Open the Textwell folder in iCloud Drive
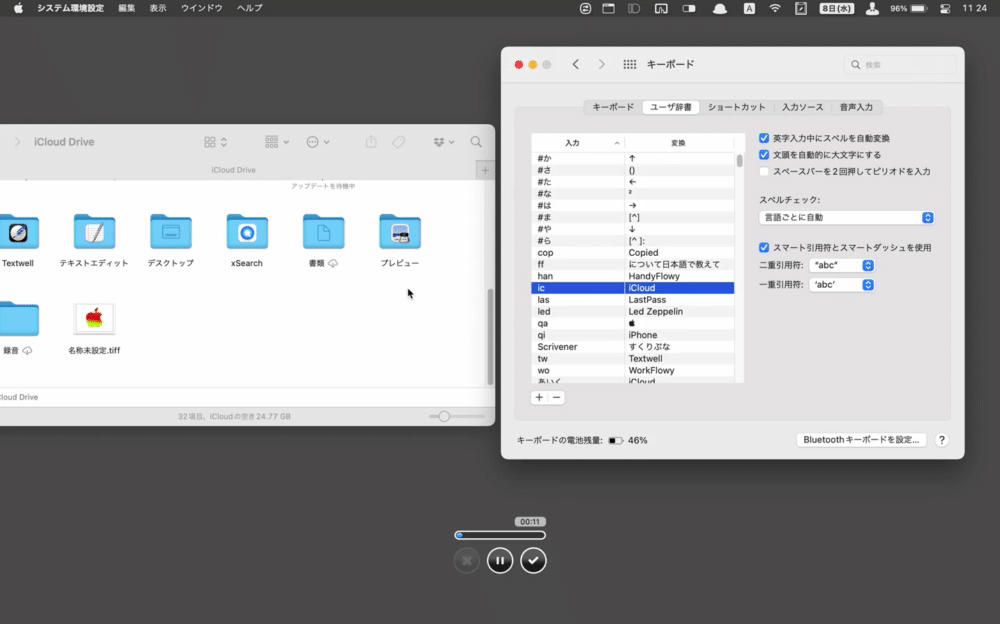The height and width of the screenshot is (624, 1000). point(18,232)
